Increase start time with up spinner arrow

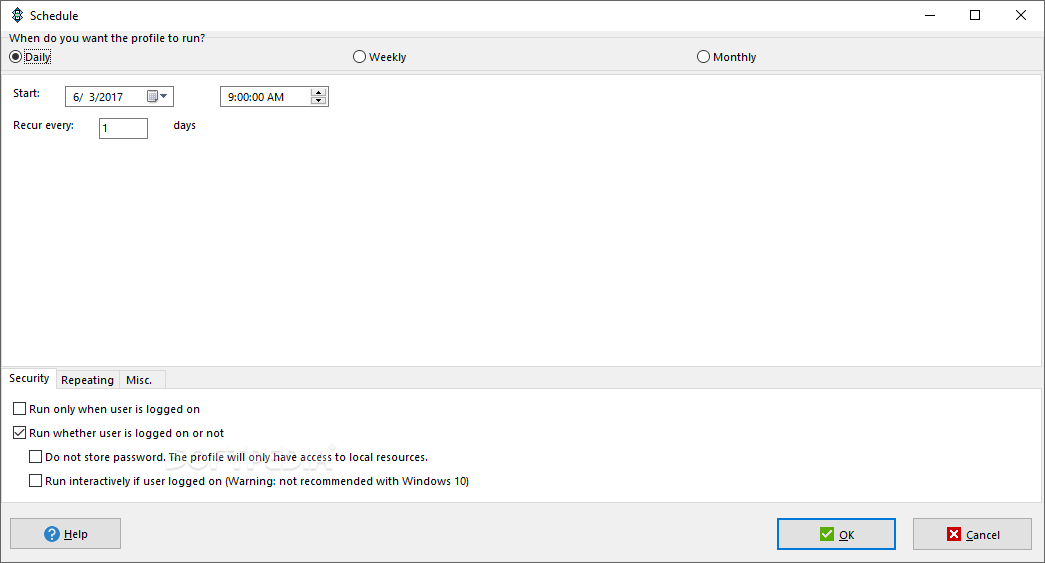pos(319,93)
